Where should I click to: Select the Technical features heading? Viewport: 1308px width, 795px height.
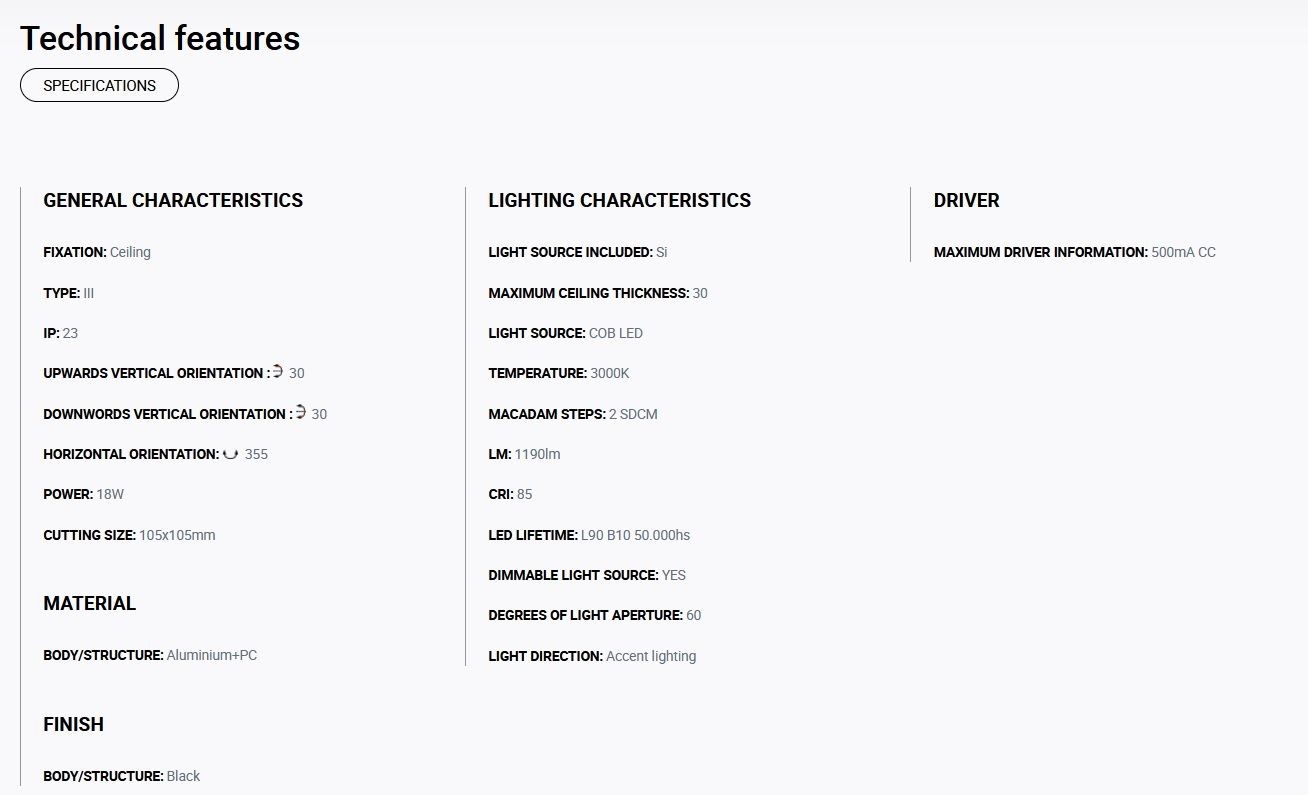[x=160, y=38]
